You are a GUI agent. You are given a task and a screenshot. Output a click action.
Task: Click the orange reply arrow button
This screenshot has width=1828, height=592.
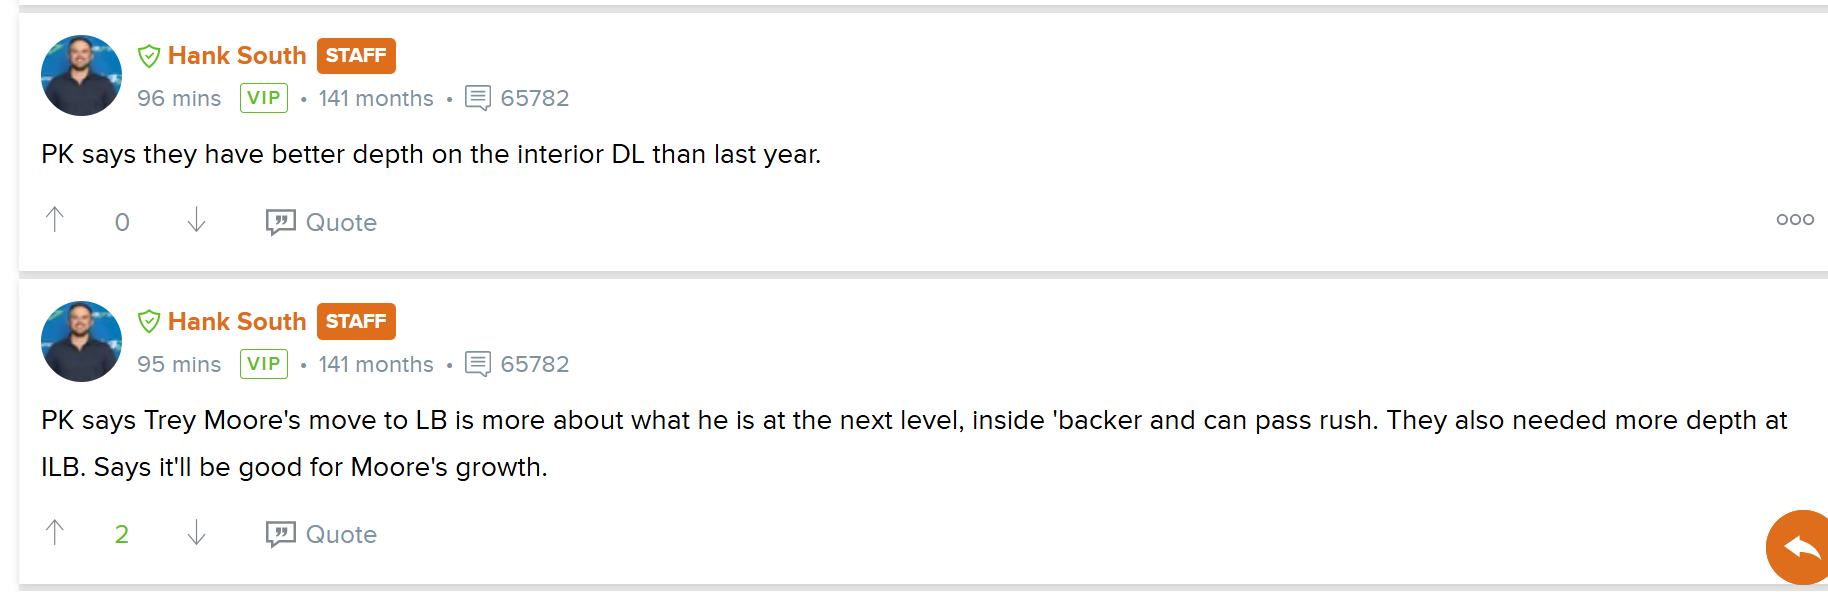pos(1798,547)
